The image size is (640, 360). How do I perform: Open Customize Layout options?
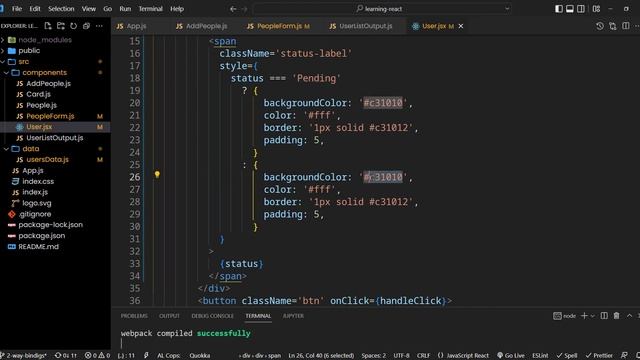(x=596, y=9)
